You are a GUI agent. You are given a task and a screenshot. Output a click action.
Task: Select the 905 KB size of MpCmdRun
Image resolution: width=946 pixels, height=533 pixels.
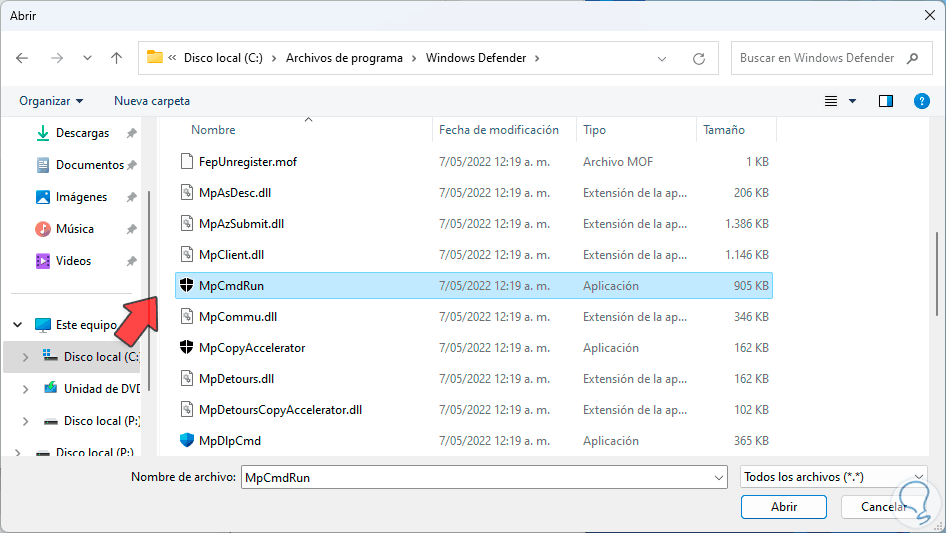(x=751, y=286)
